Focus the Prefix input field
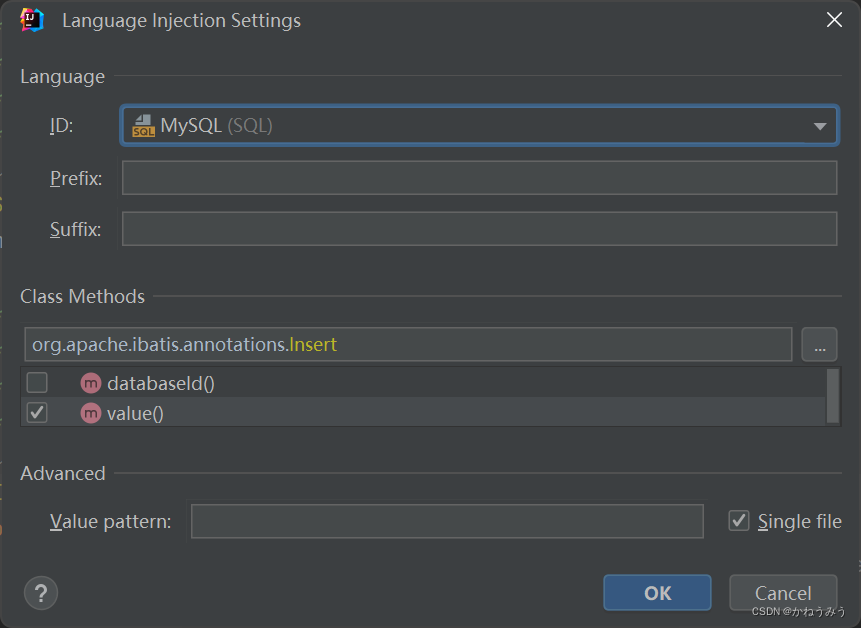 [x=479, y=178]
